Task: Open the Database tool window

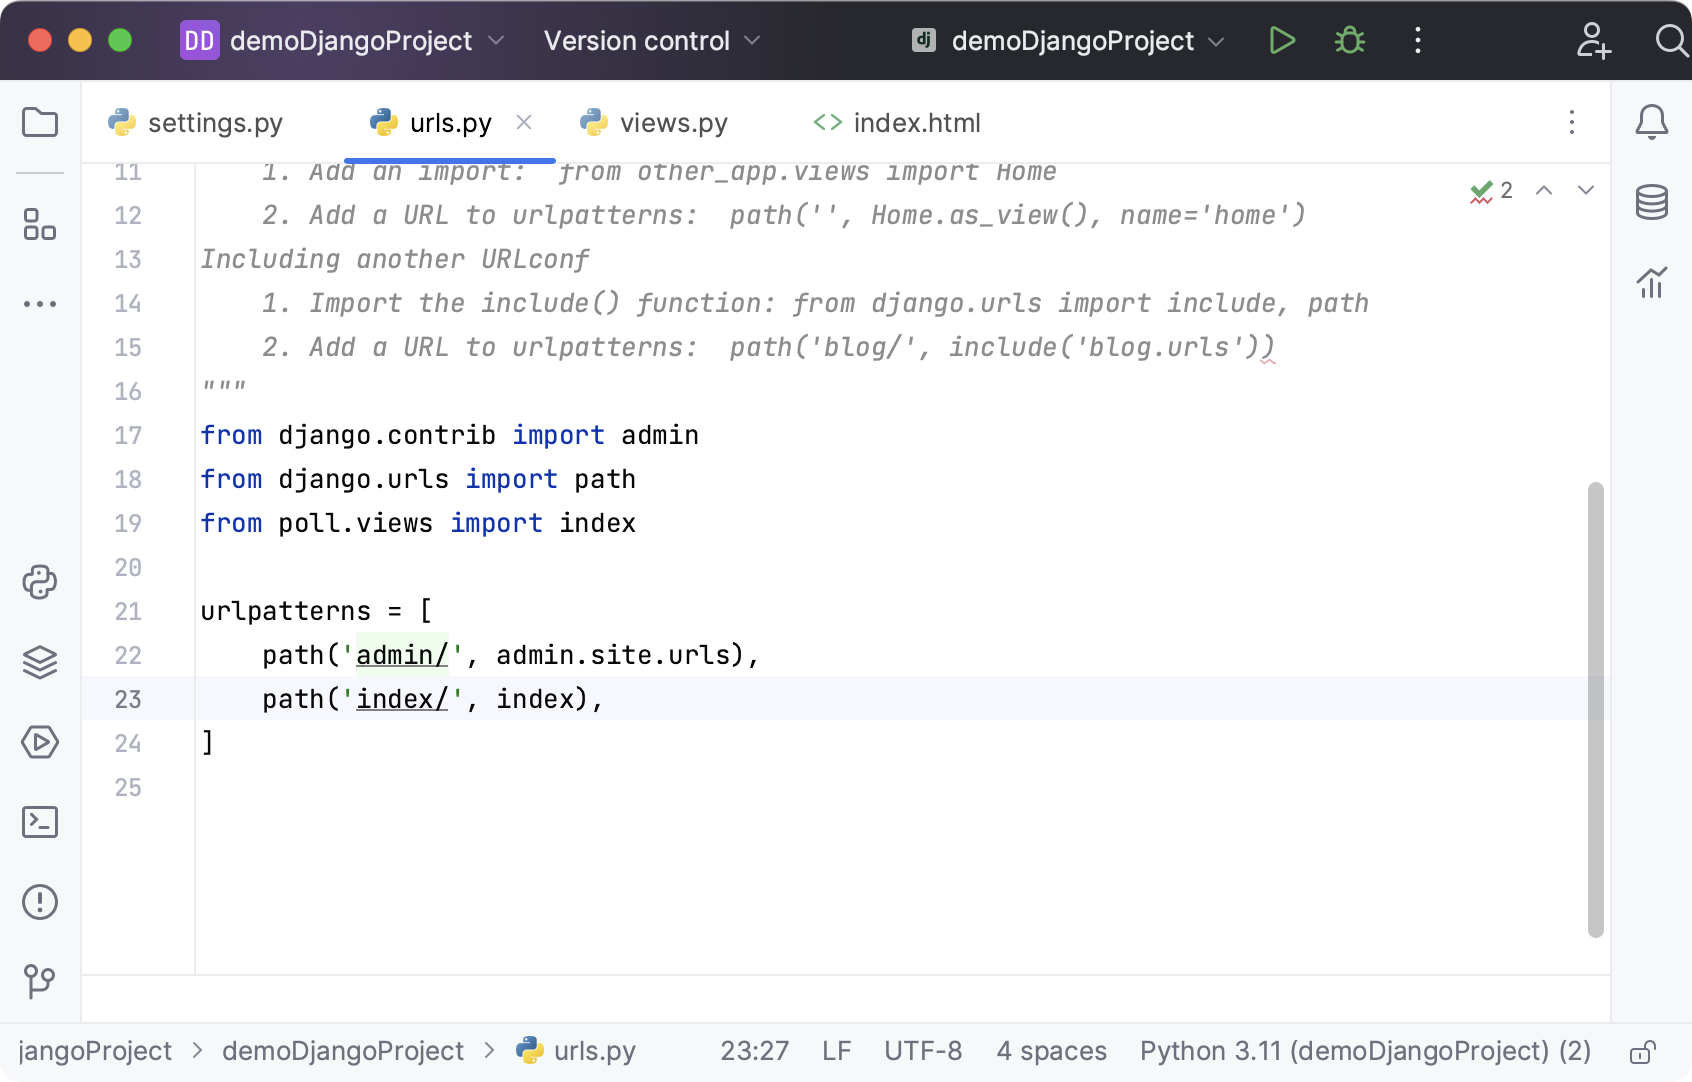Action: click(1651, 201)
